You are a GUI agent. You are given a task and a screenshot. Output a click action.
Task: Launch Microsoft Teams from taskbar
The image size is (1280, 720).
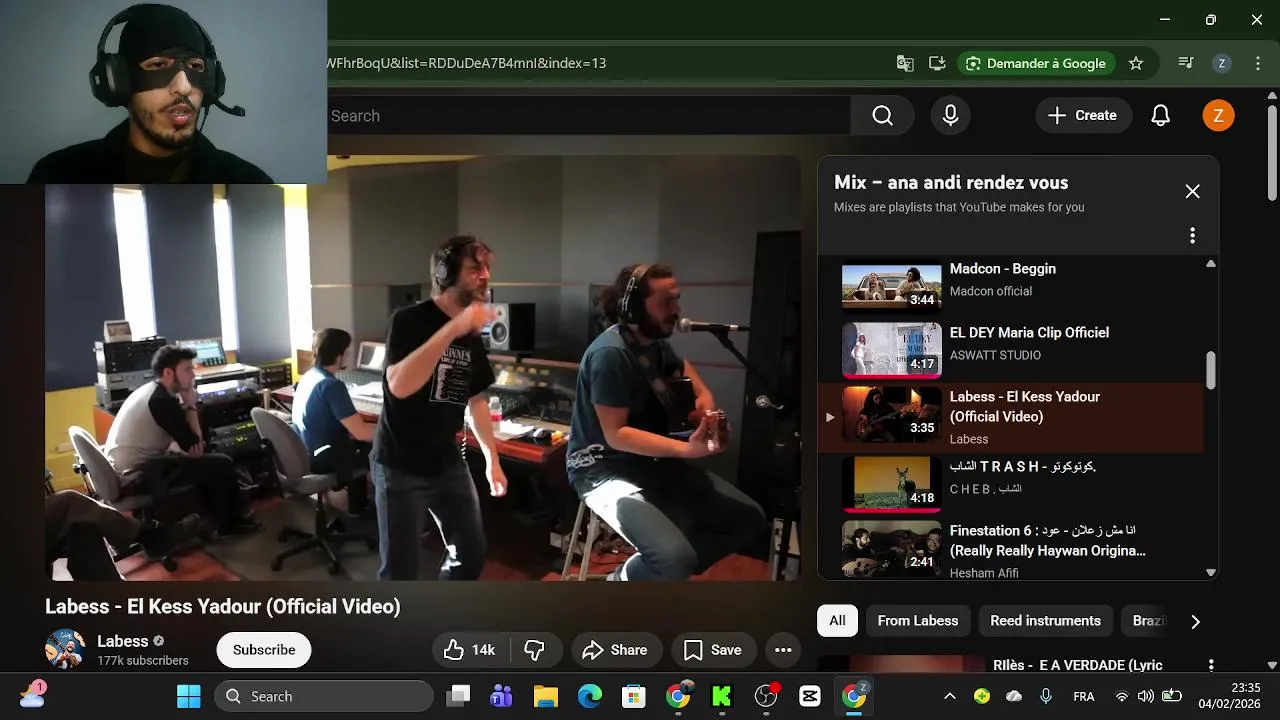501,696
